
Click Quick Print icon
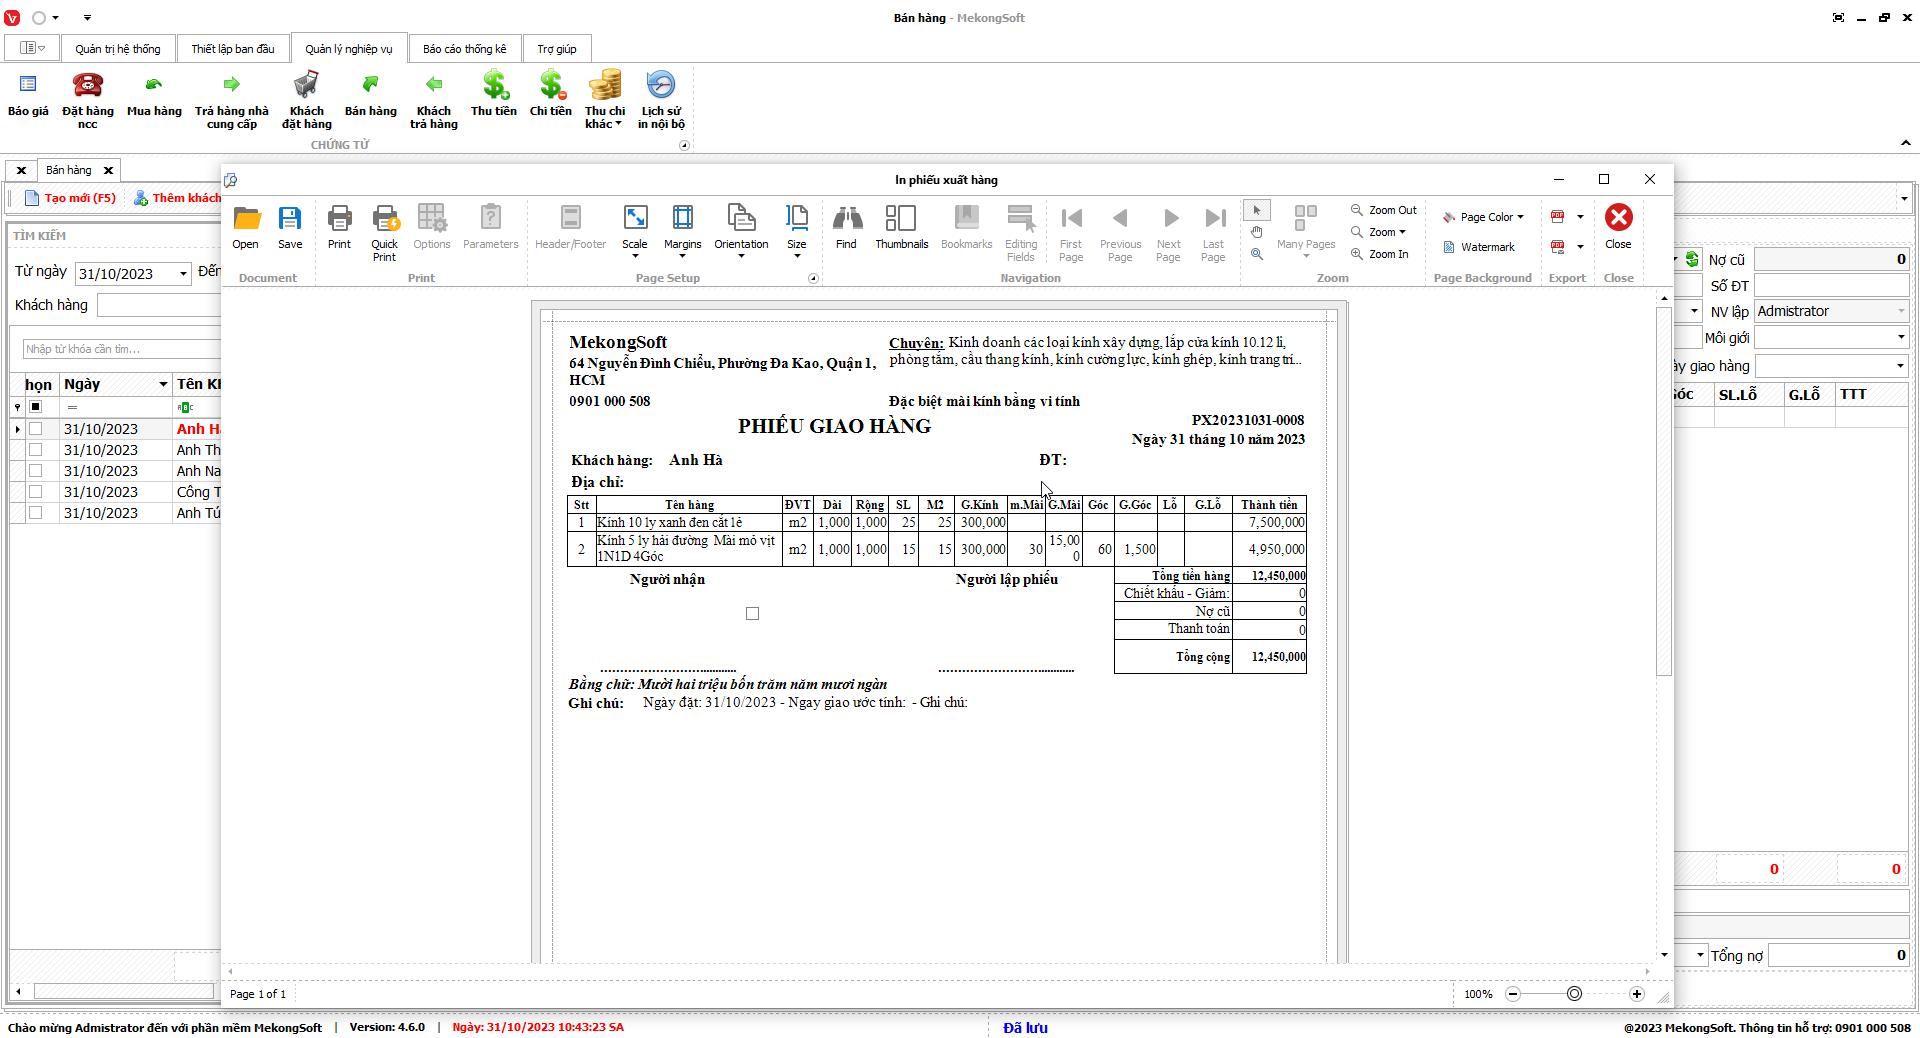pos(385,234)
